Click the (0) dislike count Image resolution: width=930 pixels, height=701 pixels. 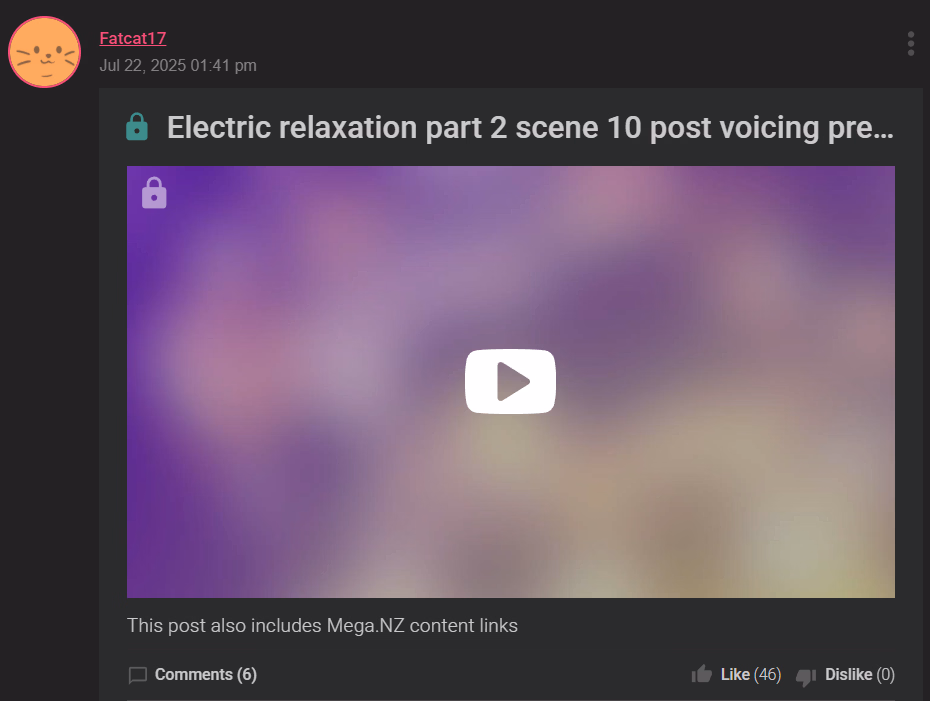point(886,674)
